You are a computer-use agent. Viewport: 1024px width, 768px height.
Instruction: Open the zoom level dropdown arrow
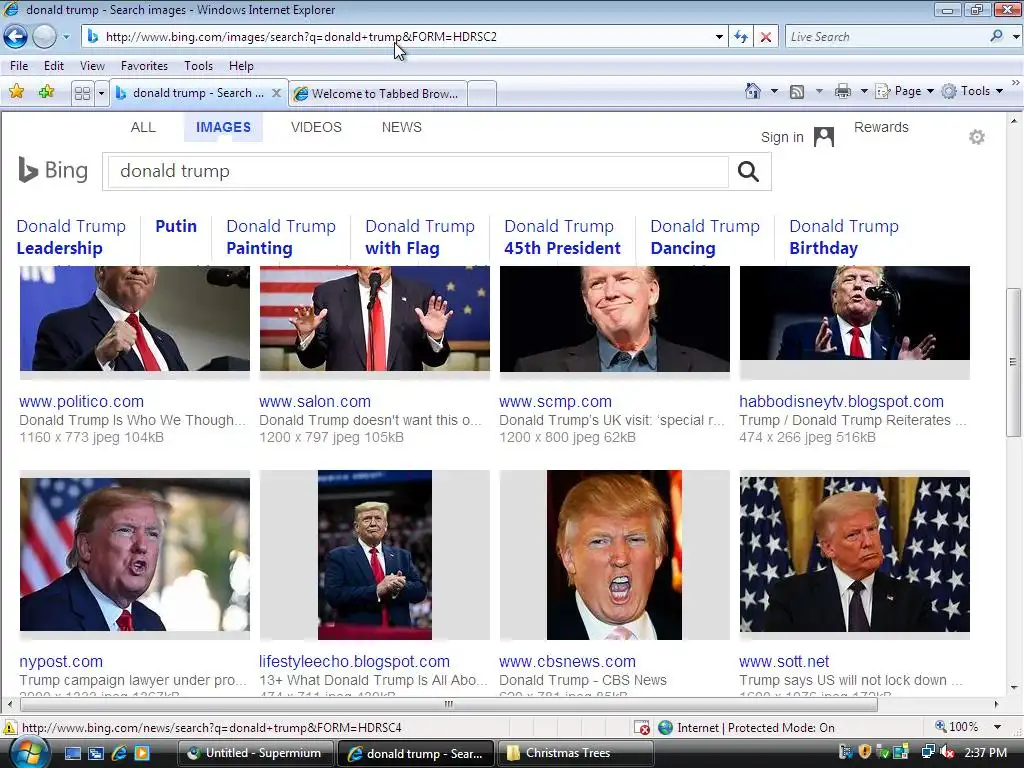click(997, 727)
